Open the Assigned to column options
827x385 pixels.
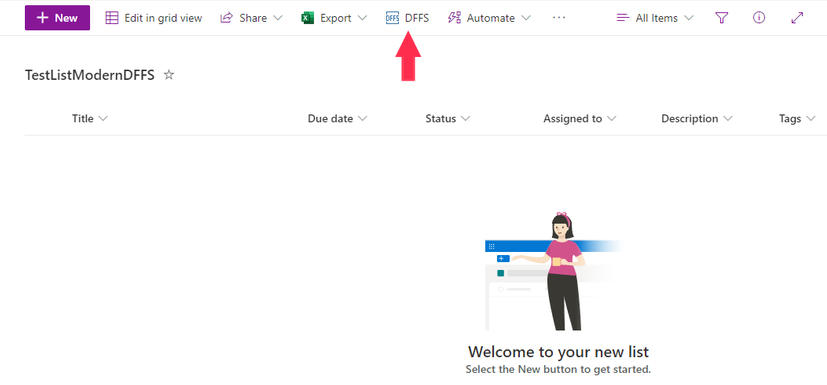(x=580, y=119)
